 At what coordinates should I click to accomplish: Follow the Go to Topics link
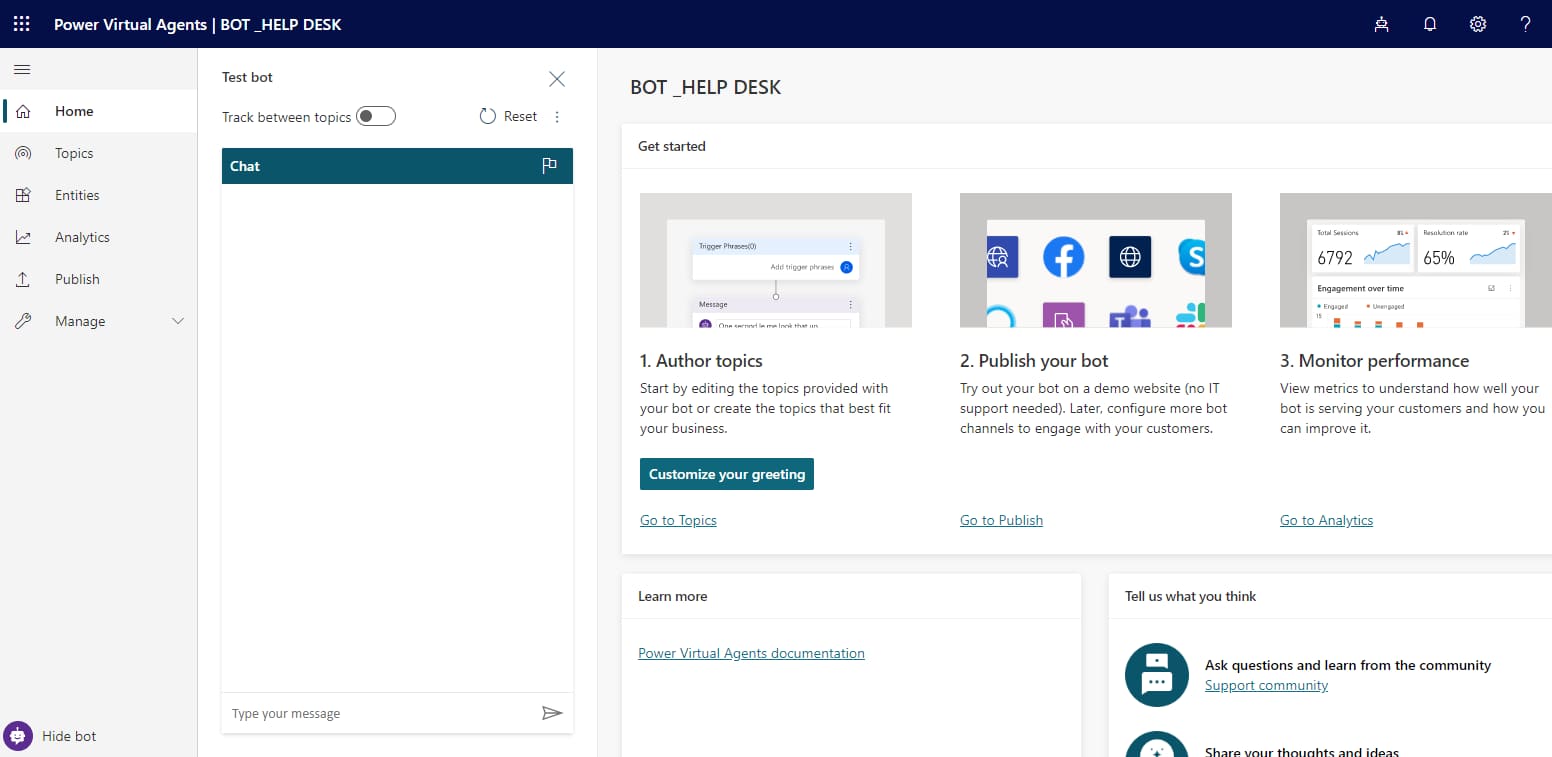678,520
